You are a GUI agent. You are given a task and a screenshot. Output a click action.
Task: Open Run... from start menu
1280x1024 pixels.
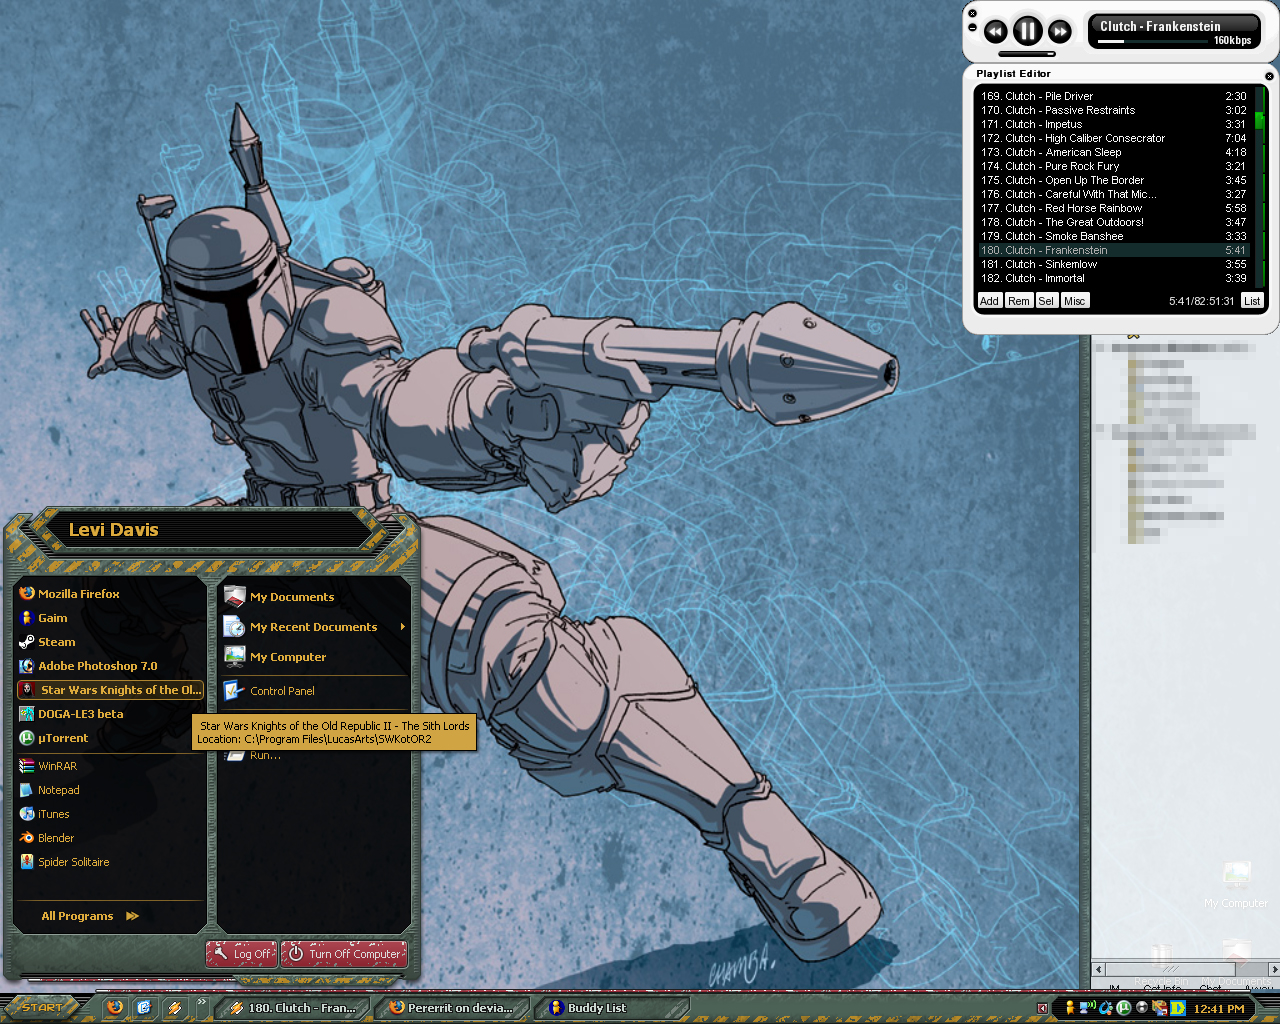tap(315, 755)
